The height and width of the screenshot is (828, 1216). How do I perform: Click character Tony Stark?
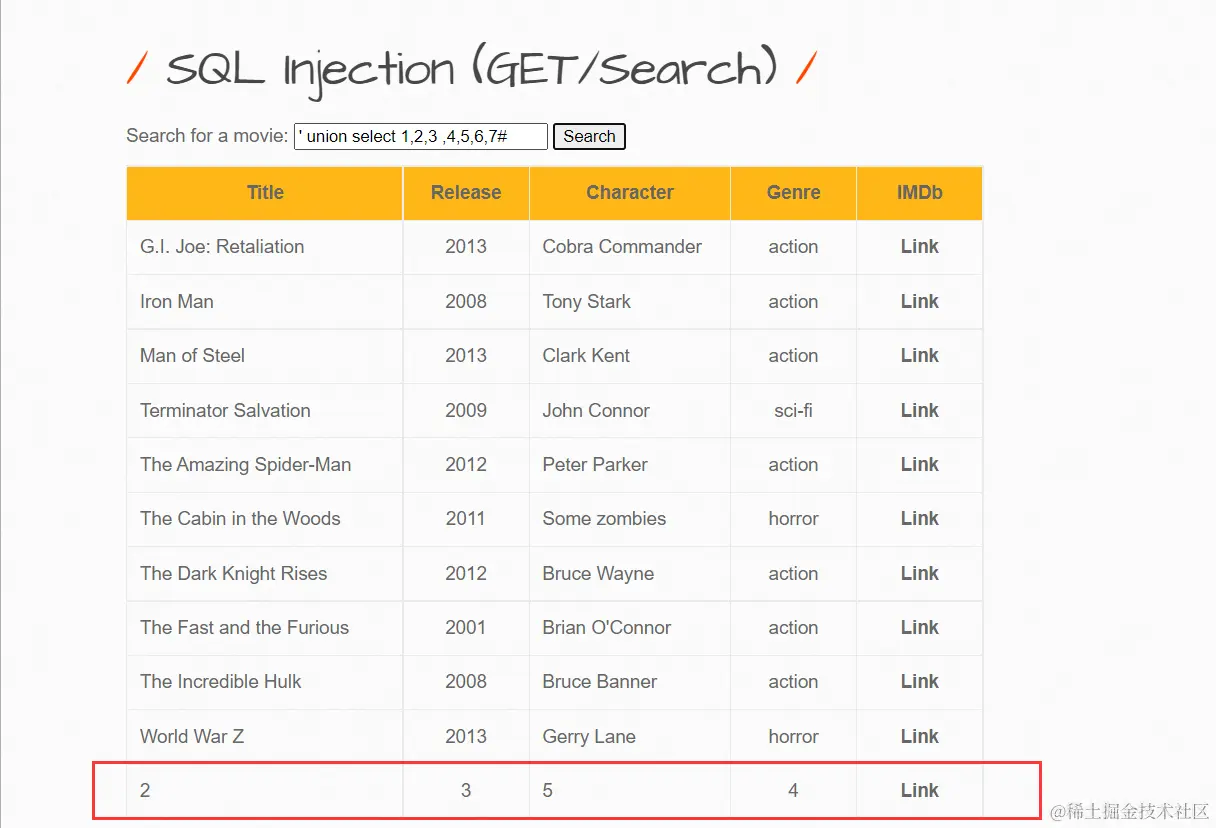coord(587,302)
